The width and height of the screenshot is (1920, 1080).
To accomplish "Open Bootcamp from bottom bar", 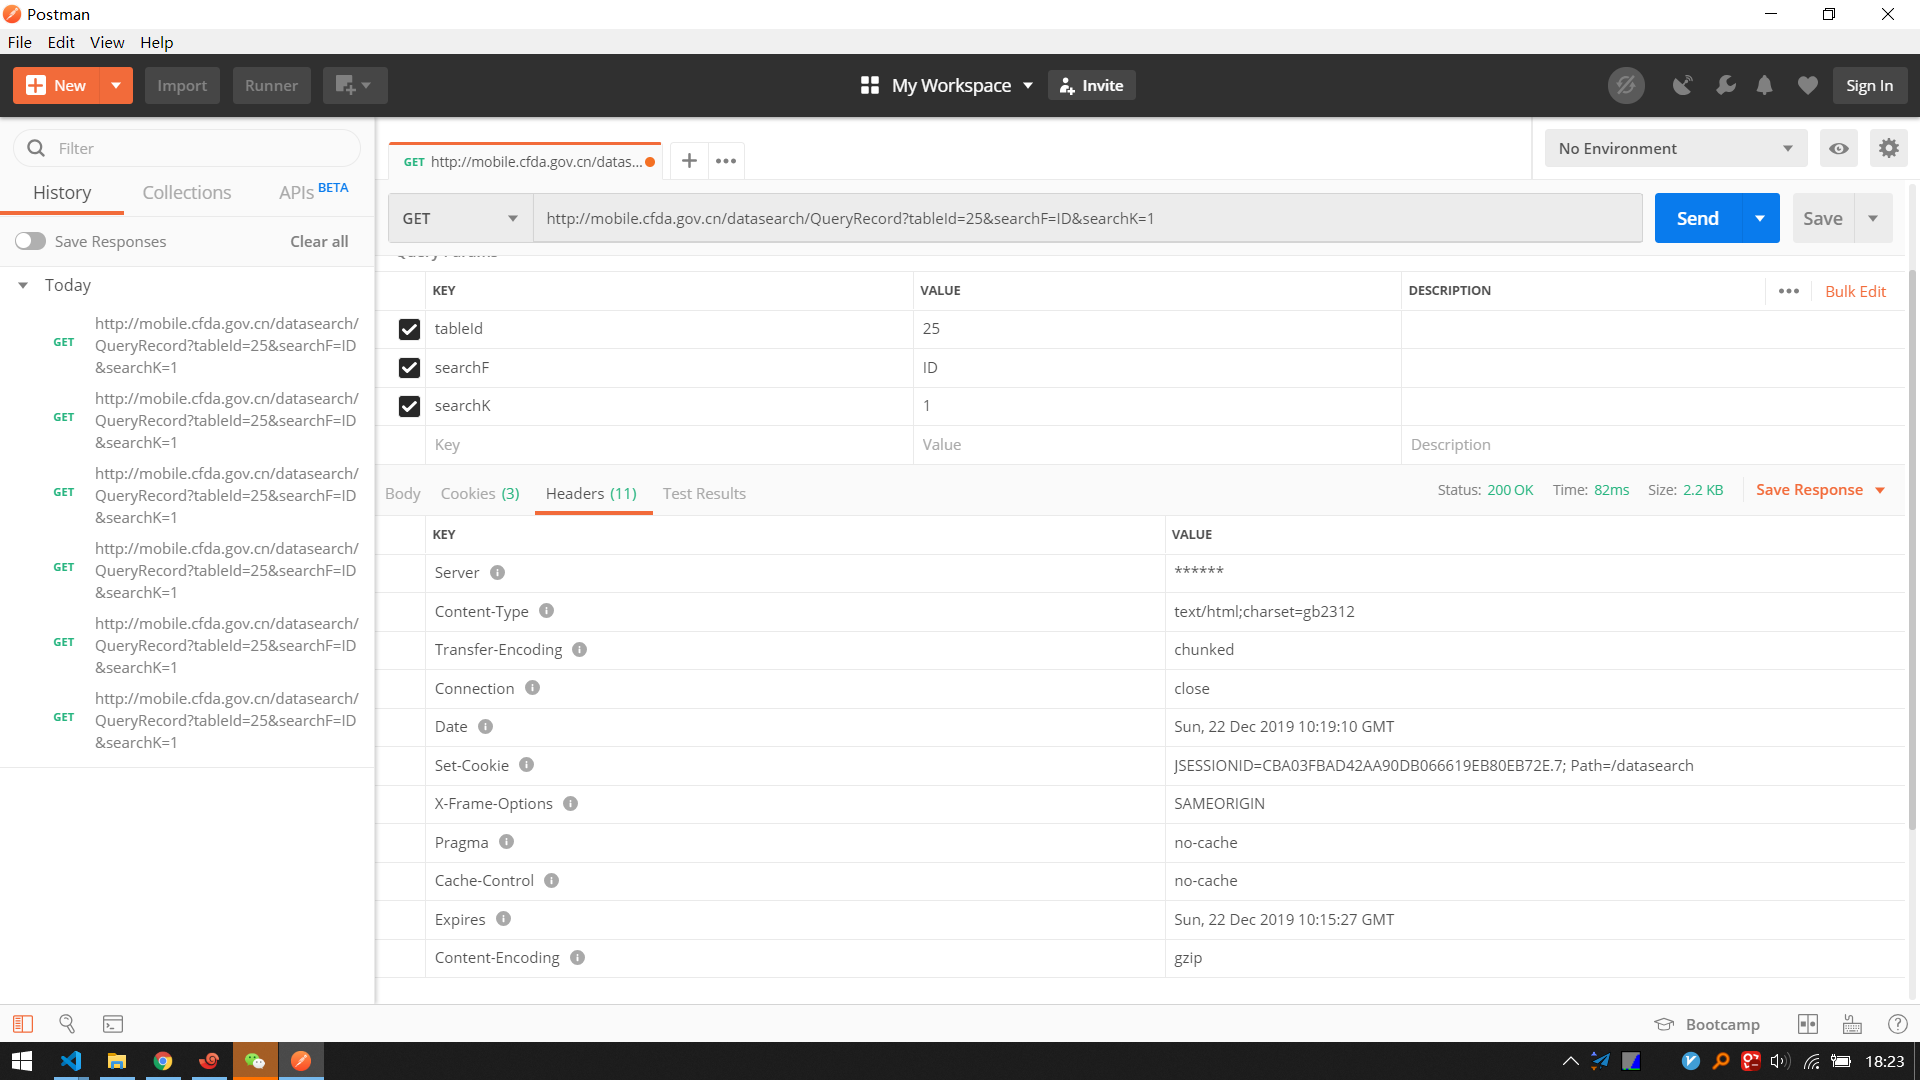I will (1707, 1024).
